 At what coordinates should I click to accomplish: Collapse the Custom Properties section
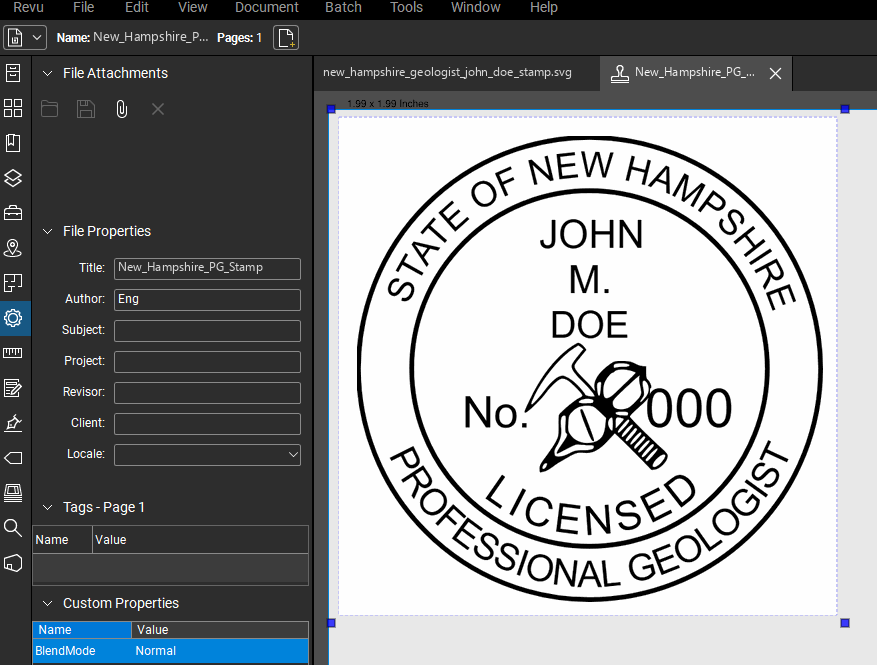click(x=48, y=603)
